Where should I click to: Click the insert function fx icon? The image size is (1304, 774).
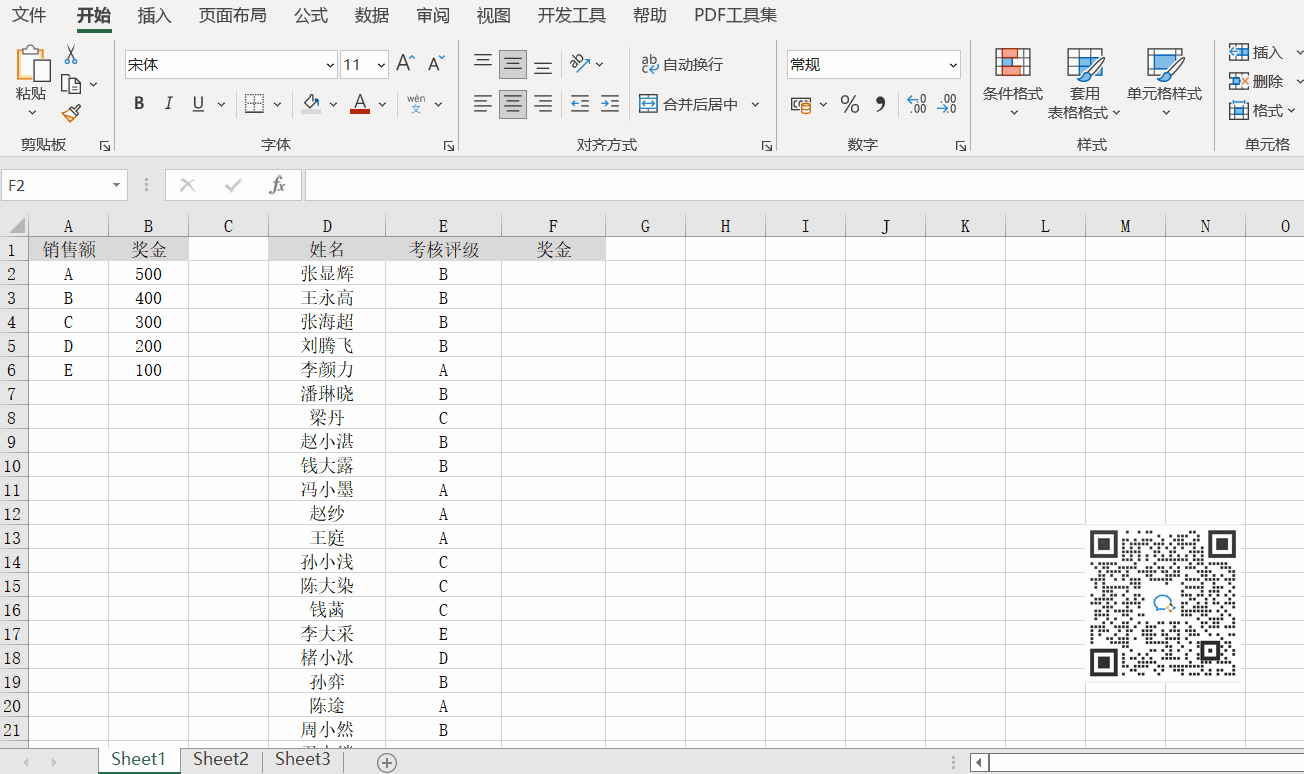pyautogui.click(x=278, y=185)
